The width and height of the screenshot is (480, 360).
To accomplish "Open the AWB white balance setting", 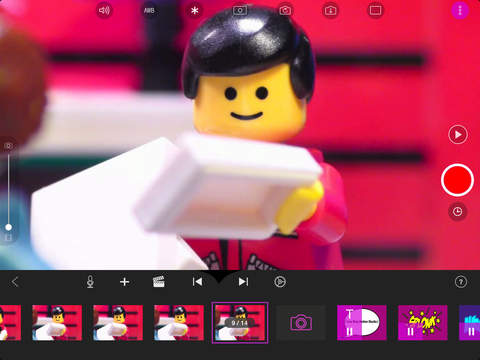I will (x=149, y=11).
